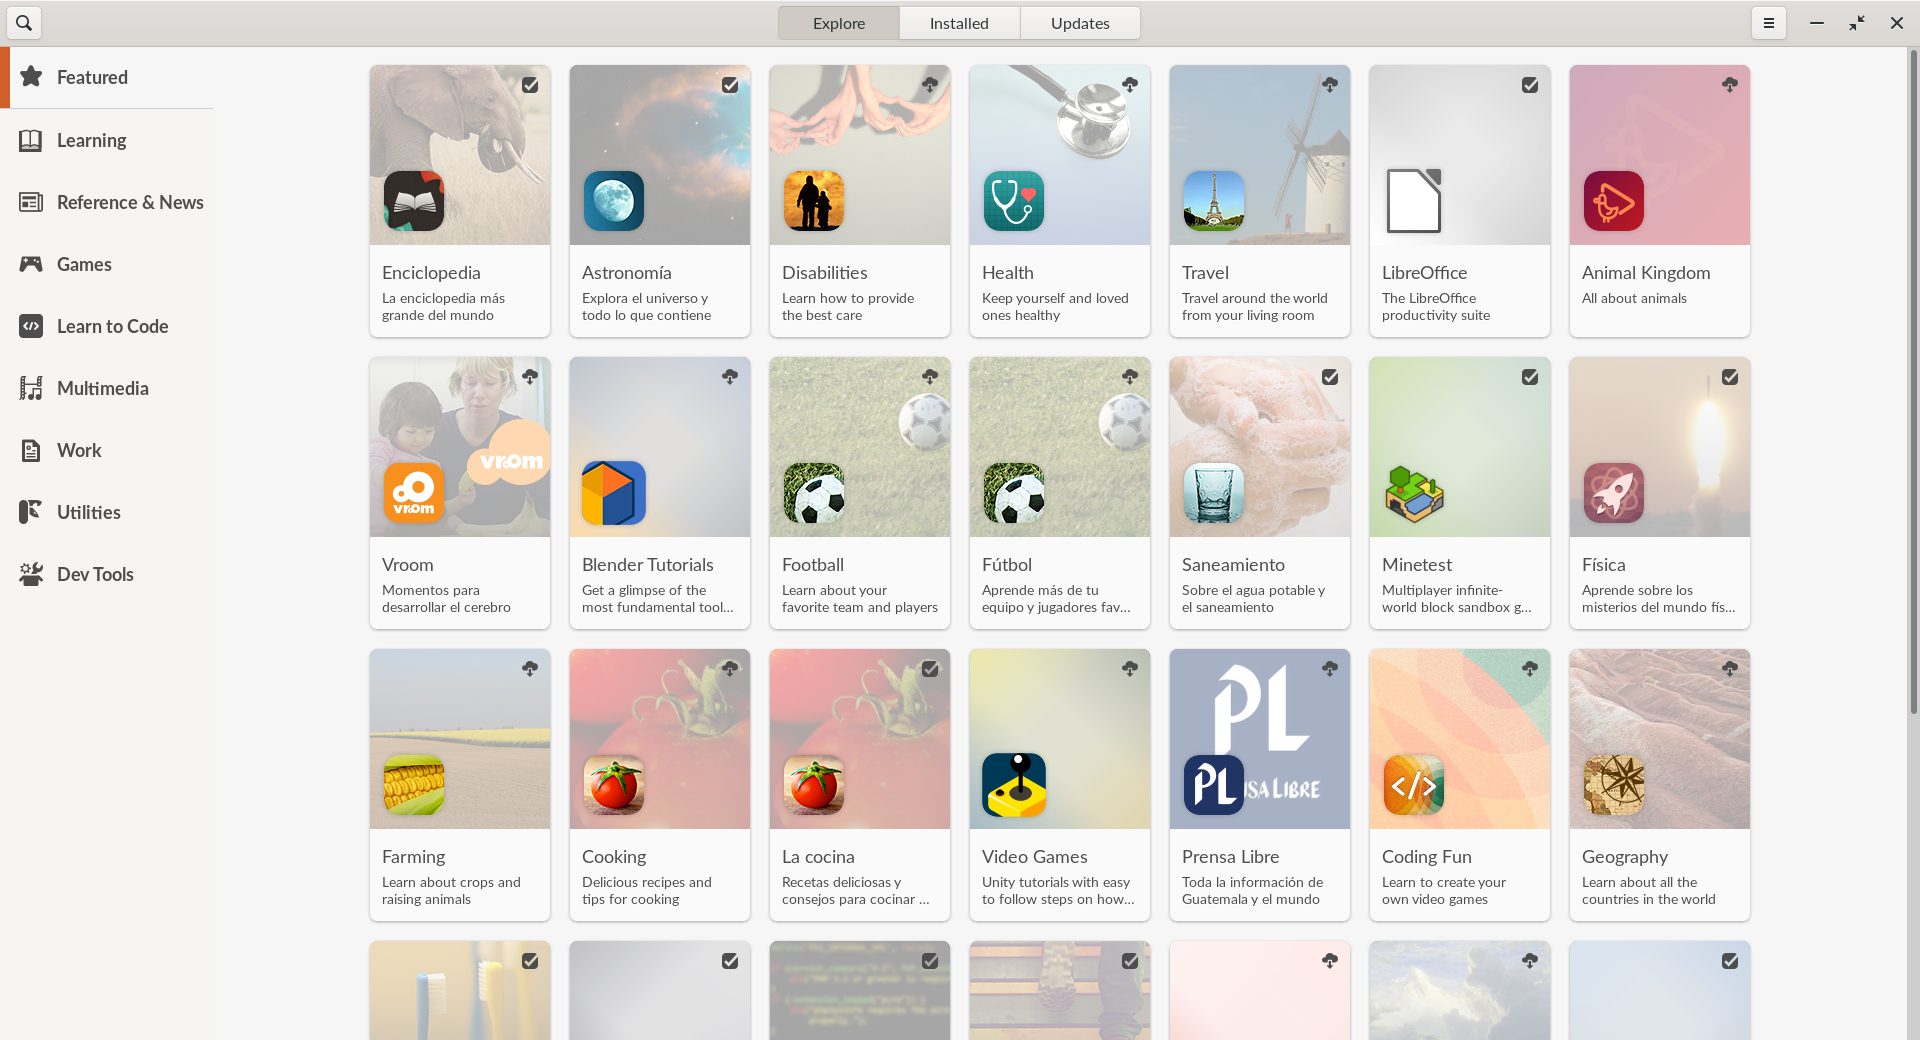Open the Geography card terrain thumbnail
Image resolution: width=1920 pixels, height=1040 pixels.
point(1660,739)
